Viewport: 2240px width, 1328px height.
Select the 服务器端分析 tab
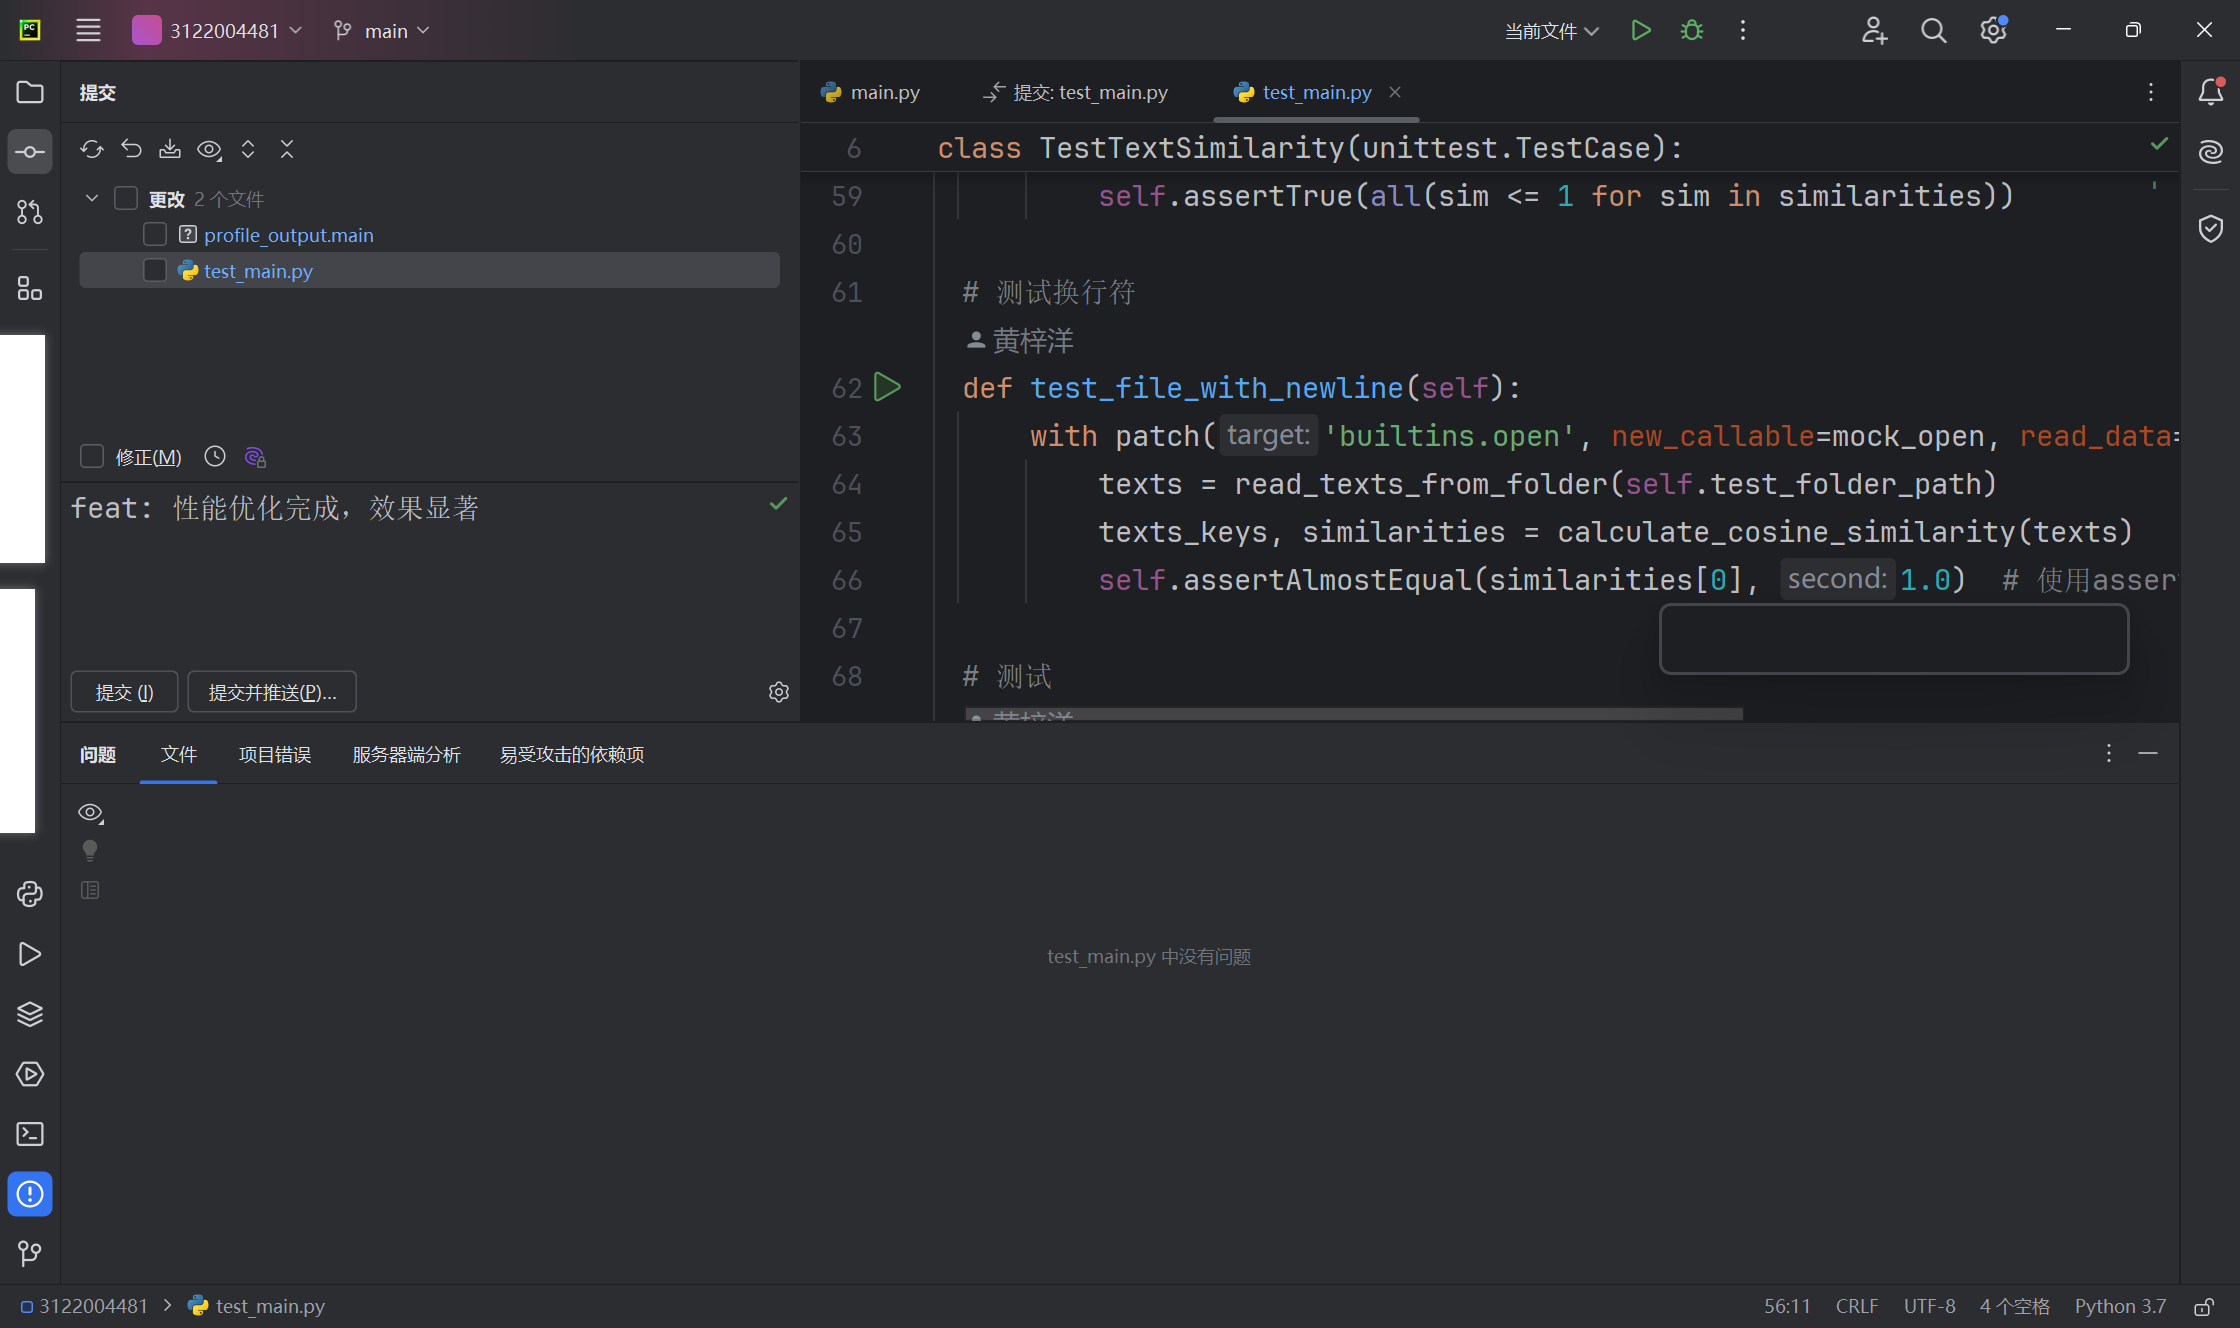tap(406, 754)
